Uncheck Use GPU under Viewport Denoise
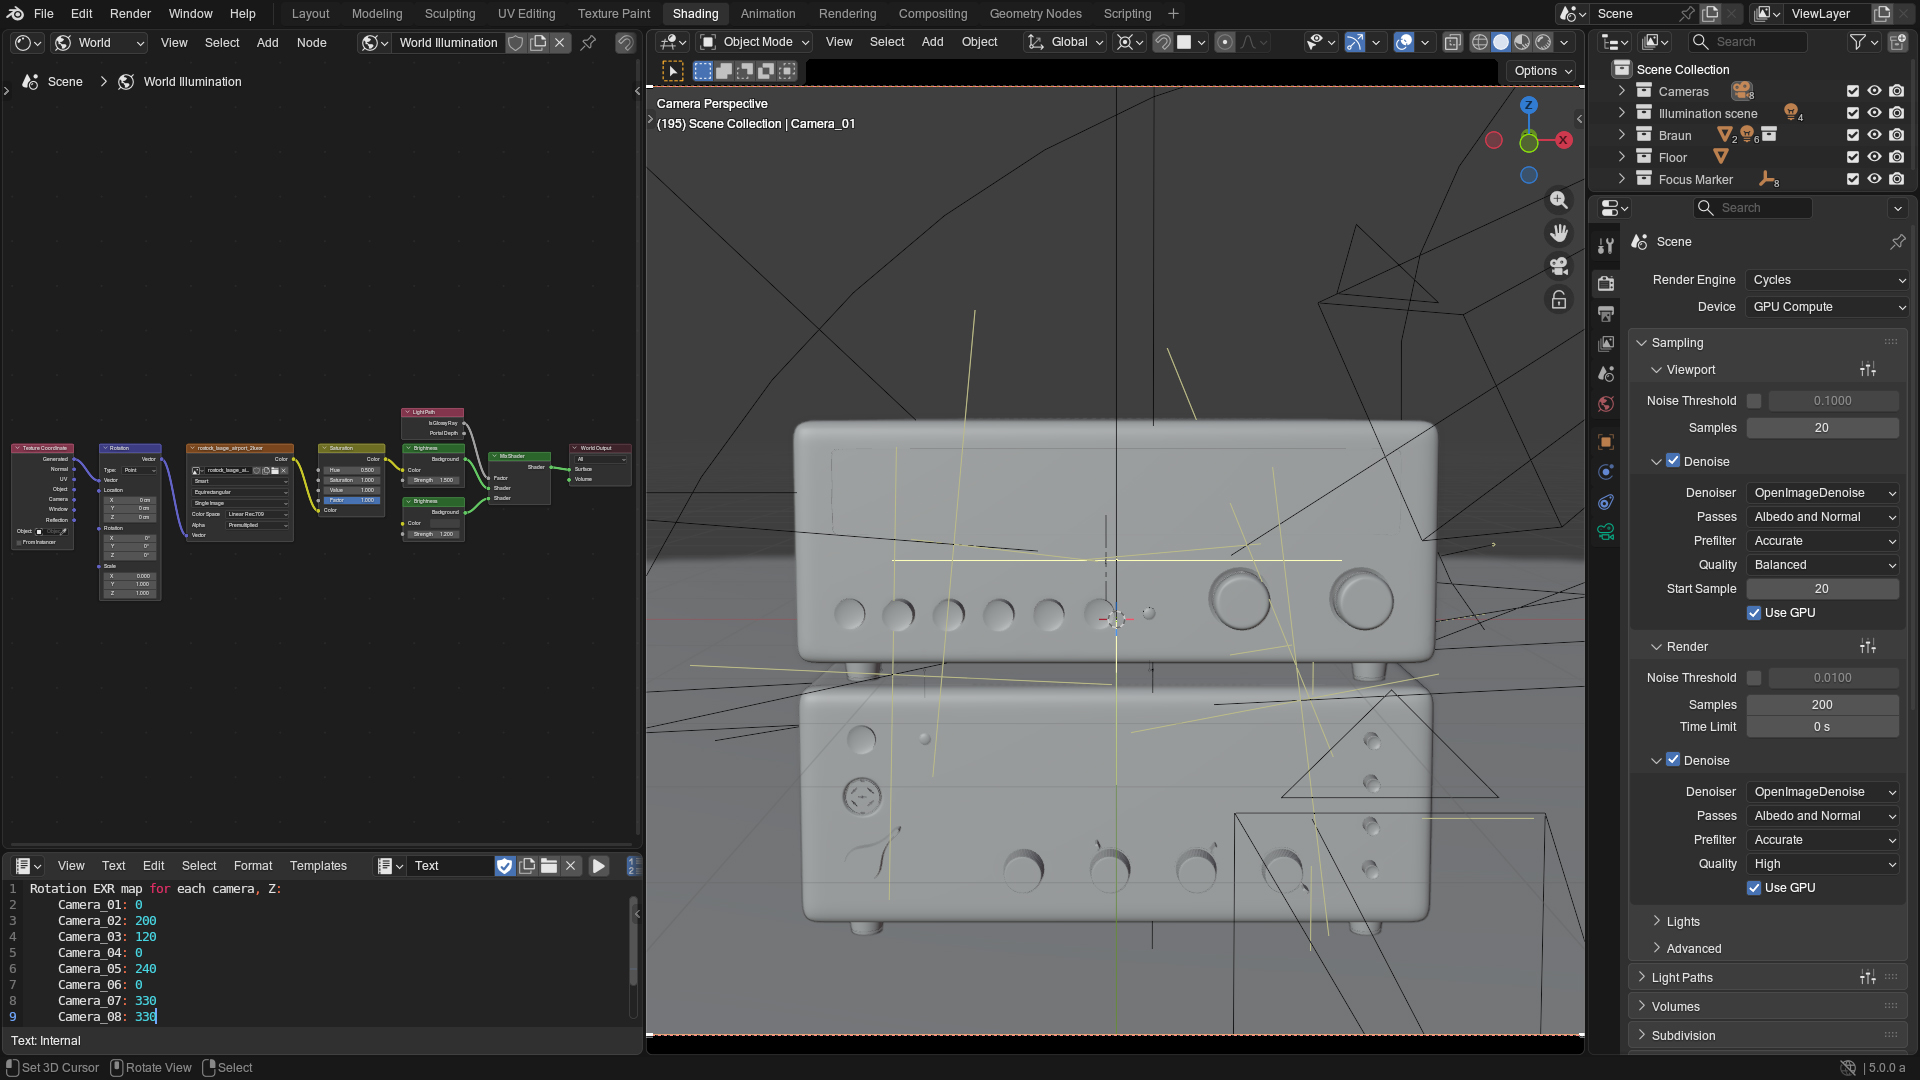 click(1754, 613)
